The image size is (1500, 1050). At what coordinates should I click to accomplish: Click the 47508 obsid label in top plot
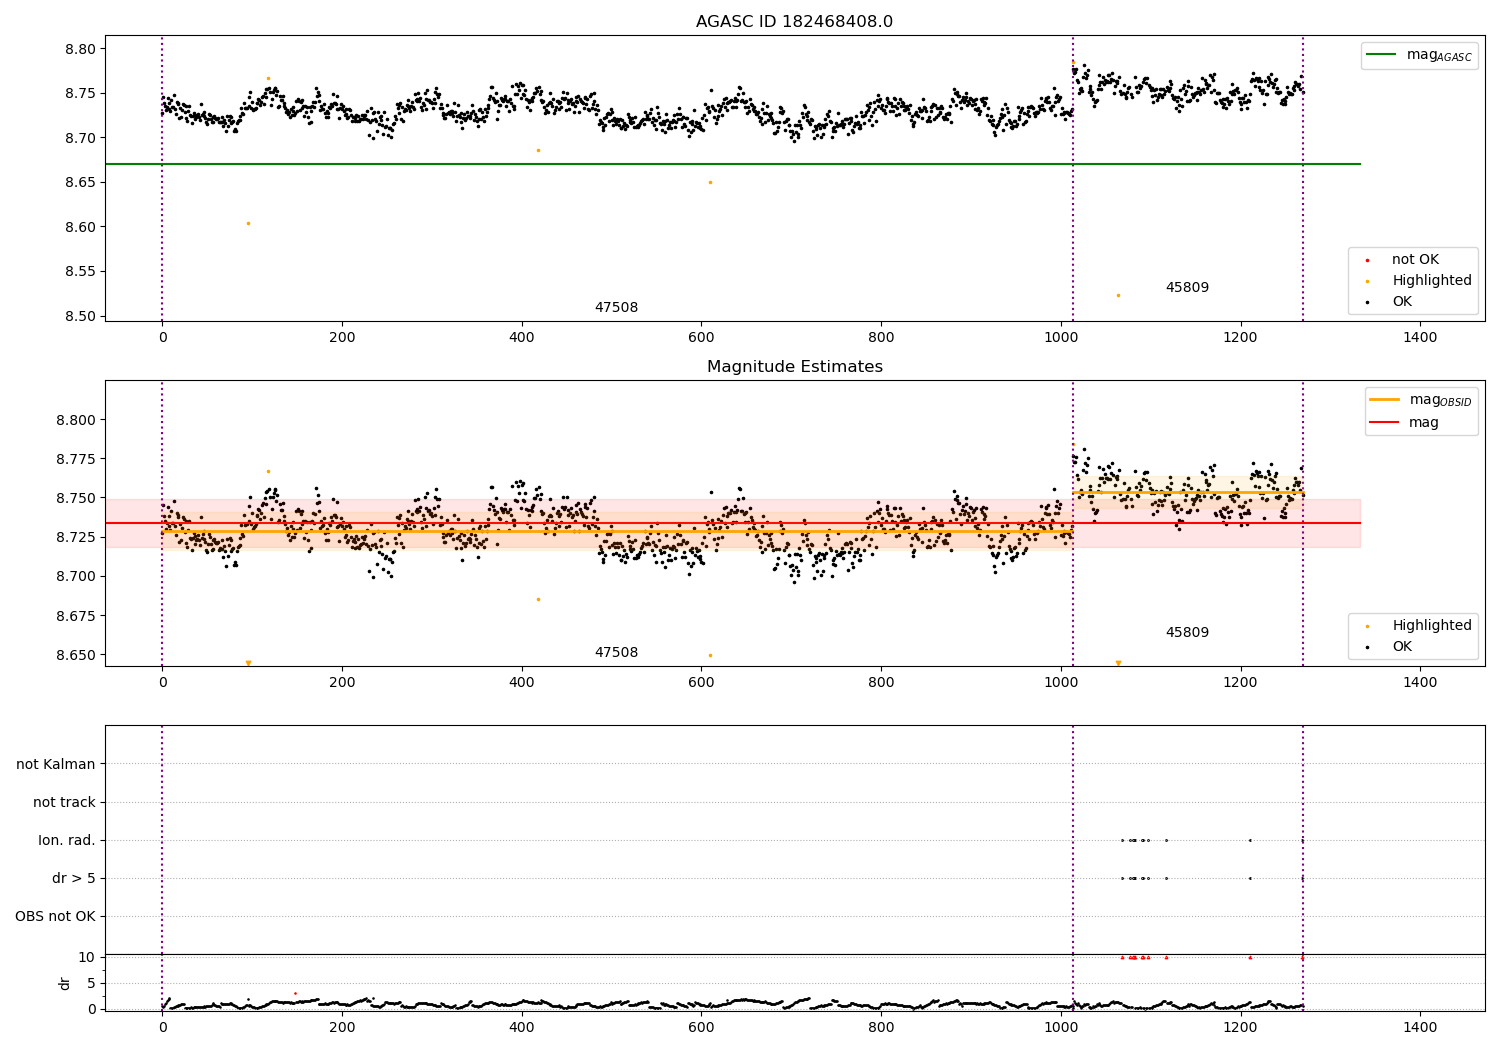[x=616, y=308]
